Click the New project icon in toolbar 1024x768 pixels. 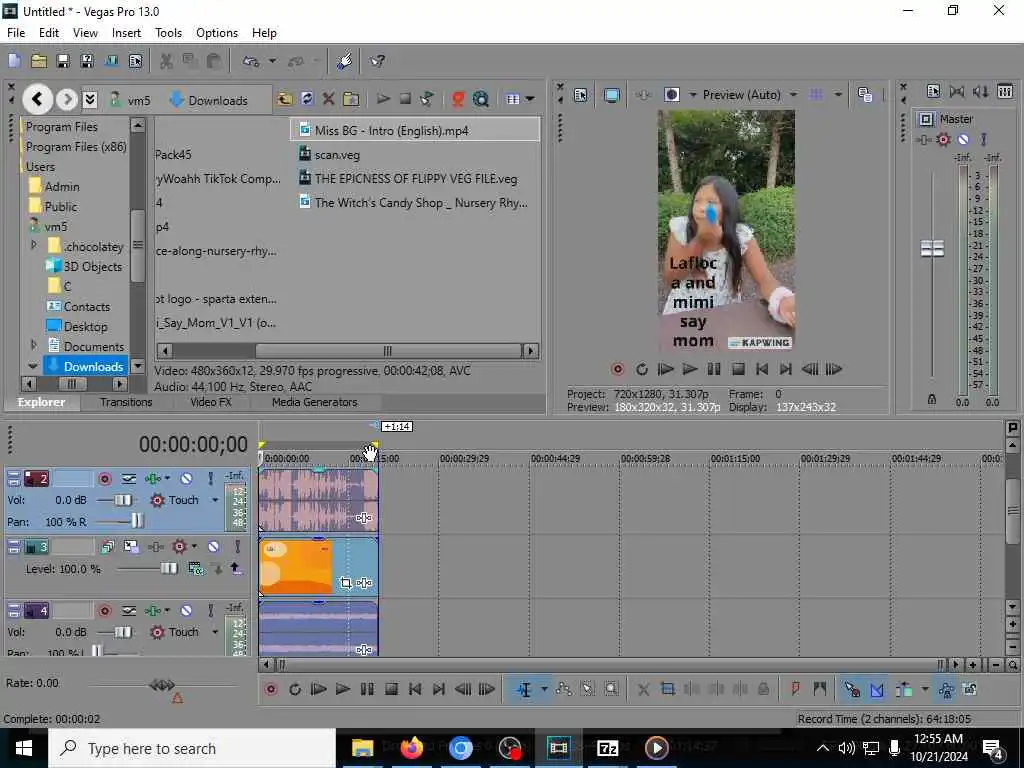tap(14, 61)
